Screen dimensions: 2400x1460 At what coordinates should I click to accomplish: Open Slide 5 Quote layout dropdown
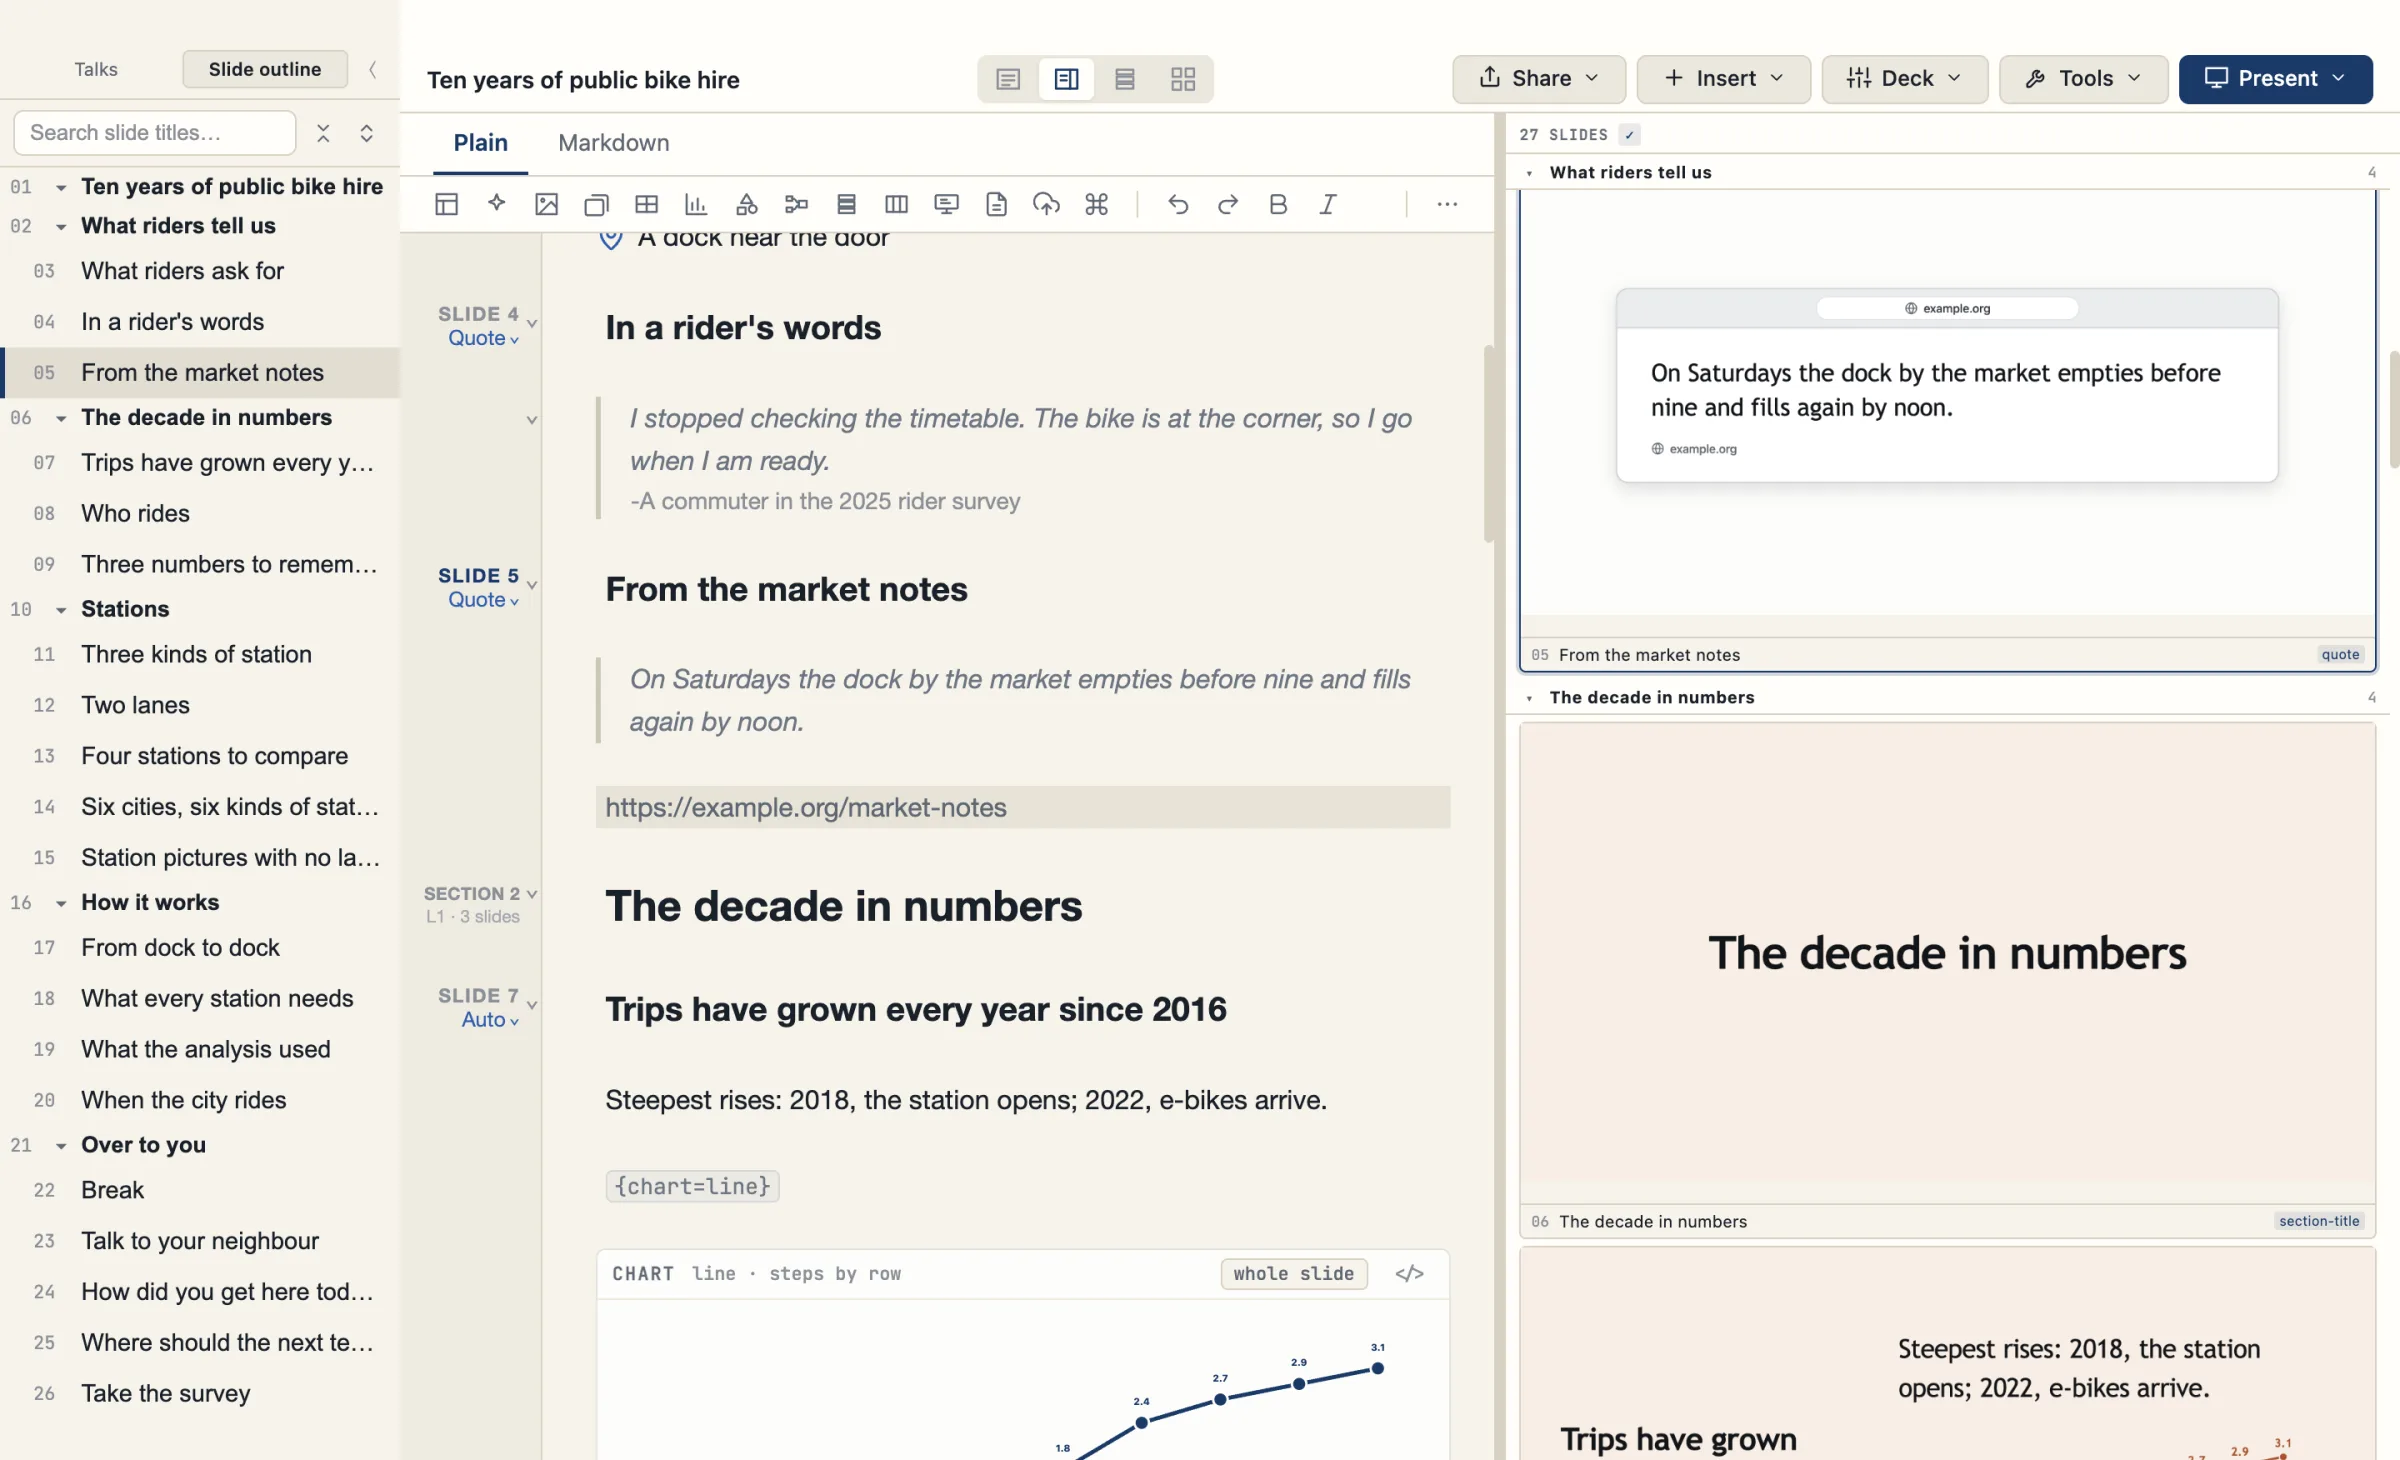[x=484, y=600]
